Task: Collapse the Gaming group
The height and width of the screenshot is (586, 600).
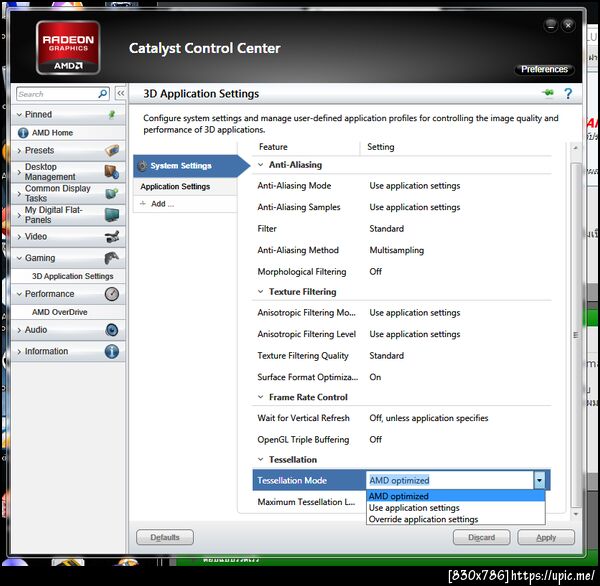Action: pyautogui.click(x=19, y=258)
